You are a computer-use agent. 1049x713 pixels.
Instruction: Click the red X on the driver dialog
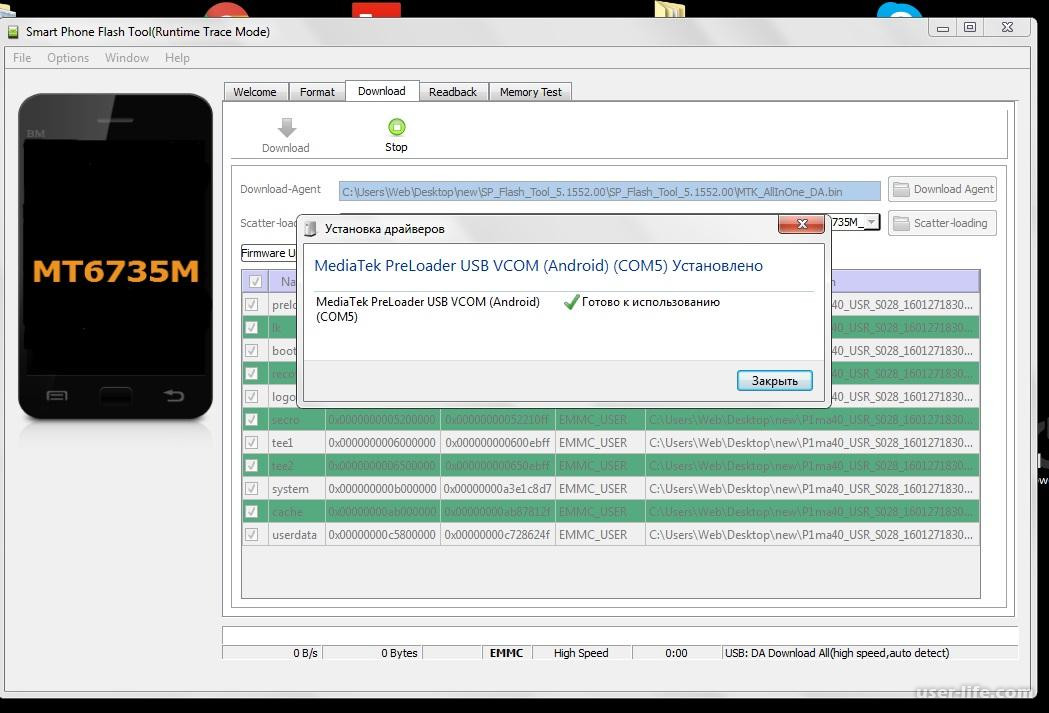tap(801, 224)
